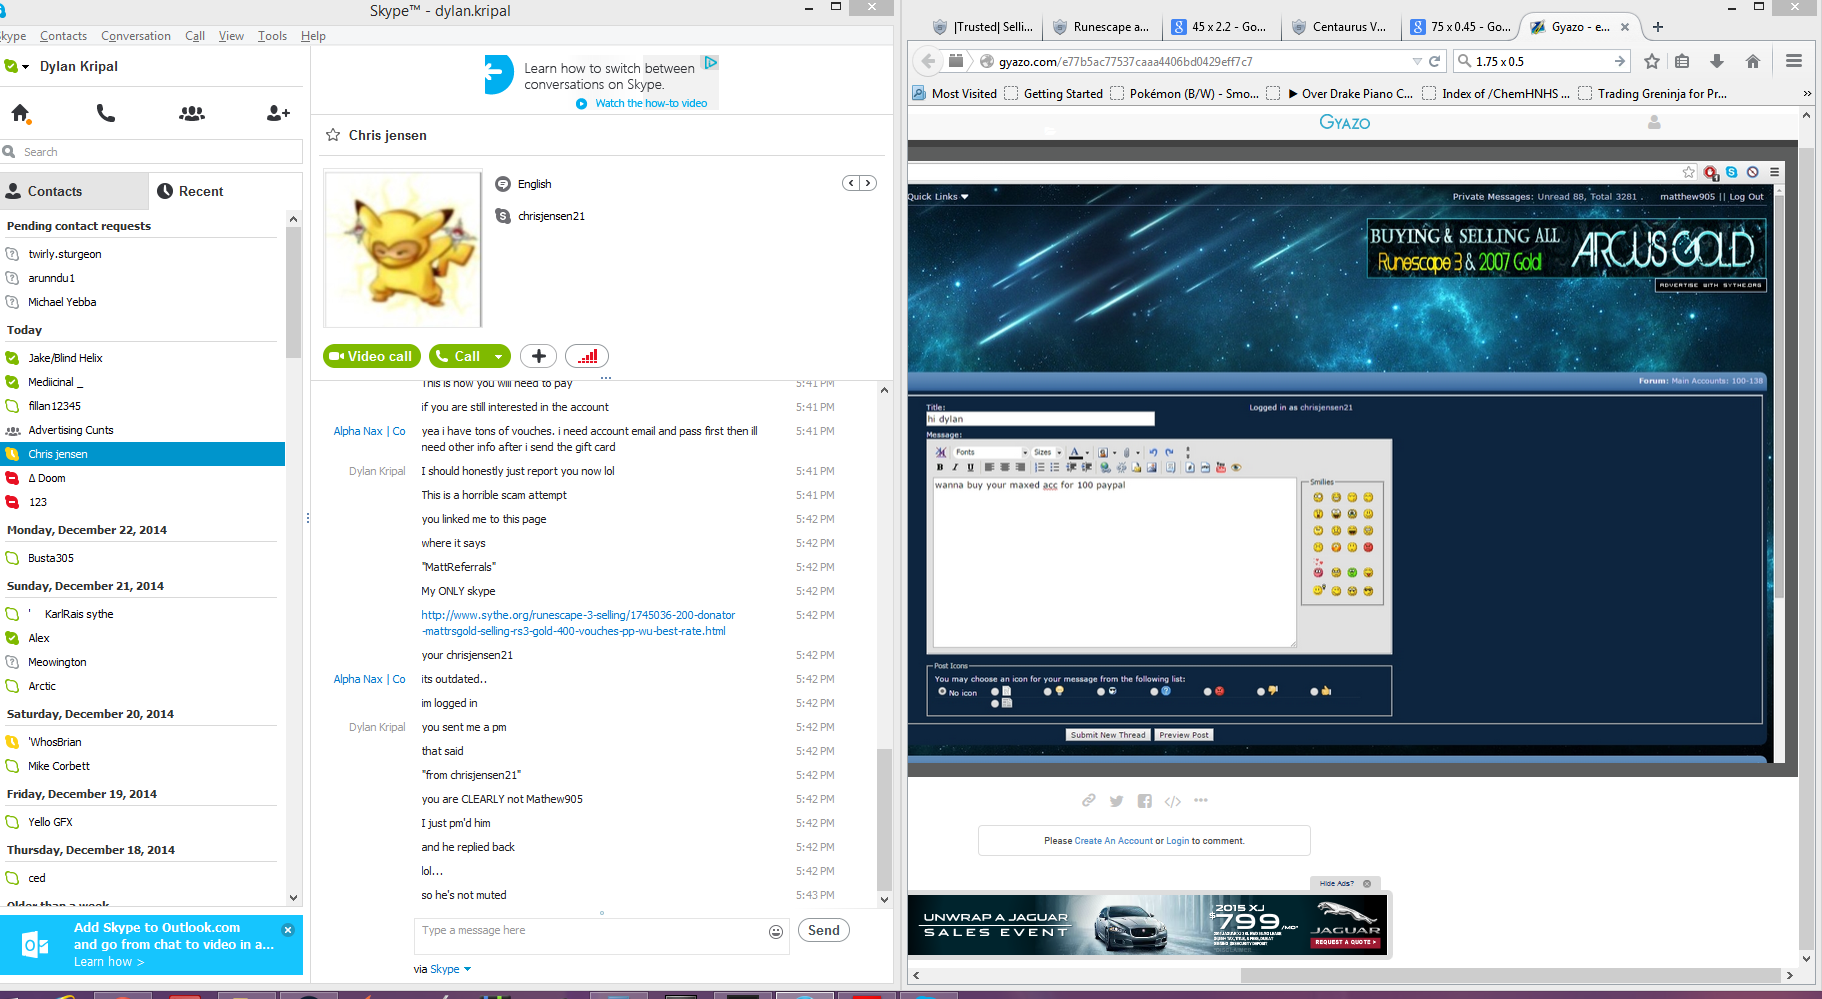Click Create An Account link on Gyazo
This screenshot has height=999, width=1822.
1114,841
